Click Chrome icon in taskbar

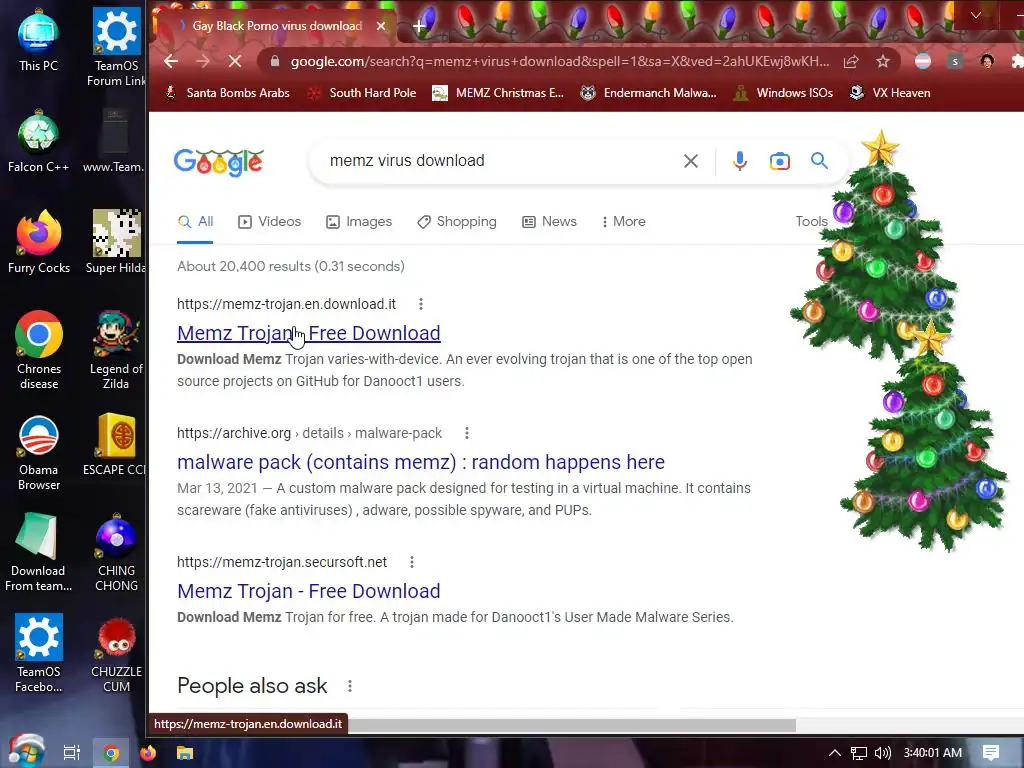pos(111,753)
